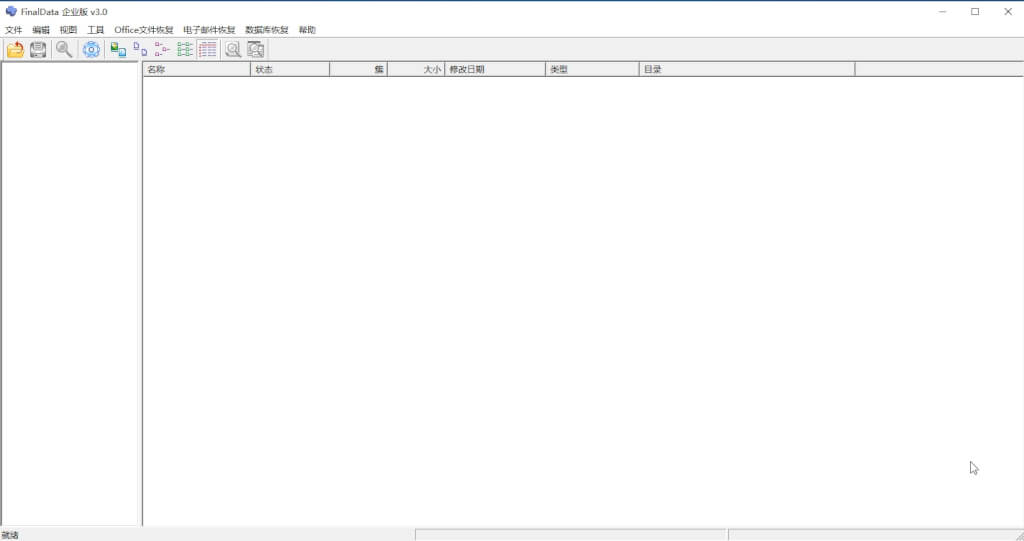
Task: Maximize the FinalData window
Action: point(975,11)
